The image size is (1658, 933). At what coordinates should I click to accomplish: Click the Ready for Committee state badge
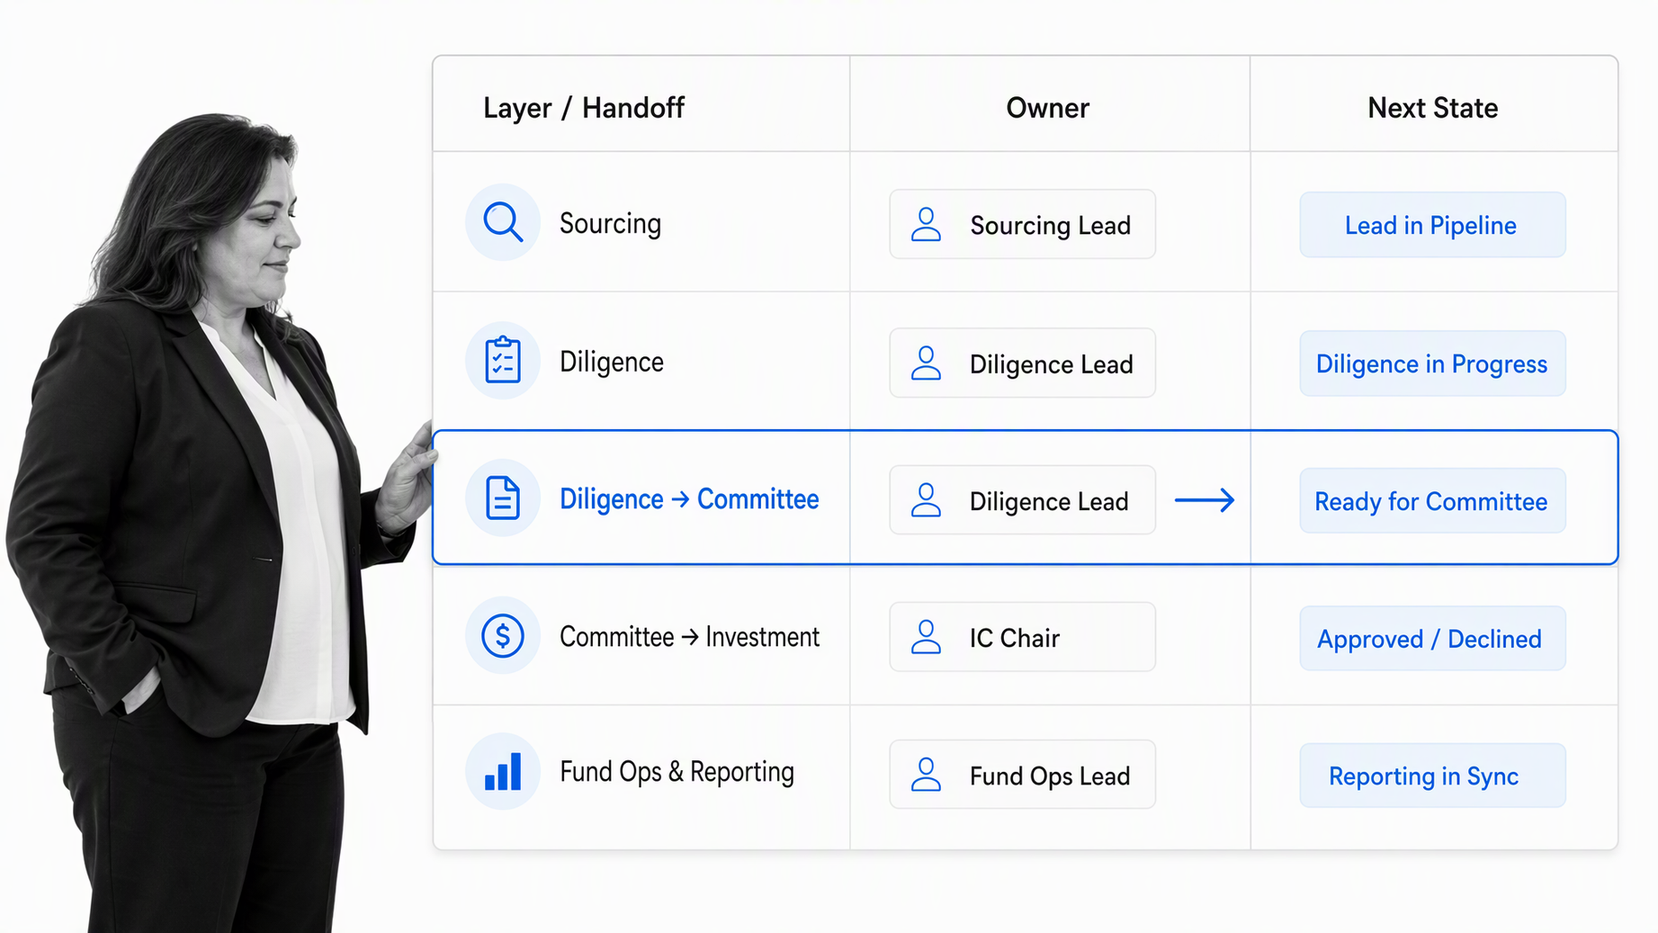1432,501
